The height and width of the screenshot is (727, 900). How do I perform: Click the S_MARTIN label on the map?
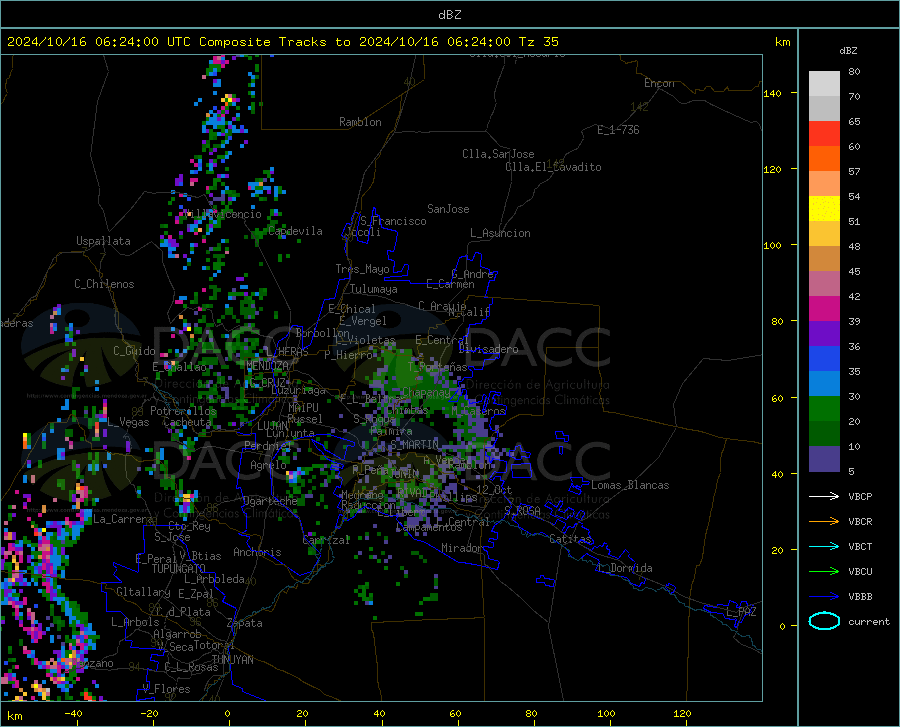point(414,445)
